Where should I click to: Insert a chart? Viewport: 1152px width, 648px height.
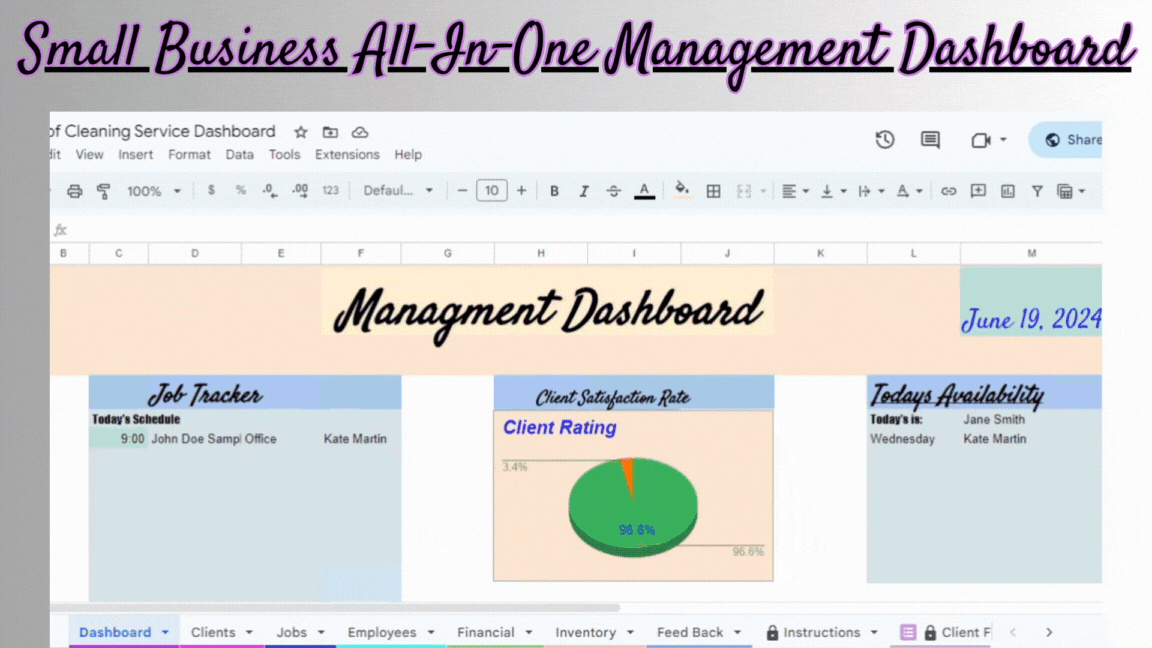[1007, 191]
